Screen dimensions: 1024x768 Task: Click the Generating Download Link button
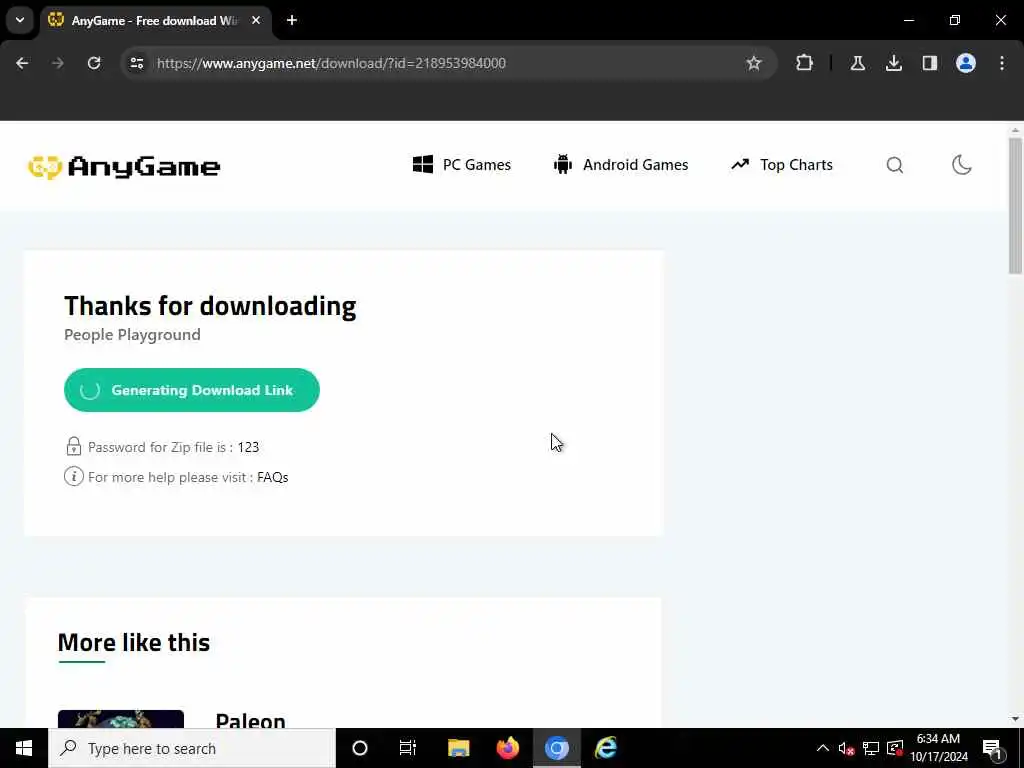pyautogui.click(x=191, y=390)
